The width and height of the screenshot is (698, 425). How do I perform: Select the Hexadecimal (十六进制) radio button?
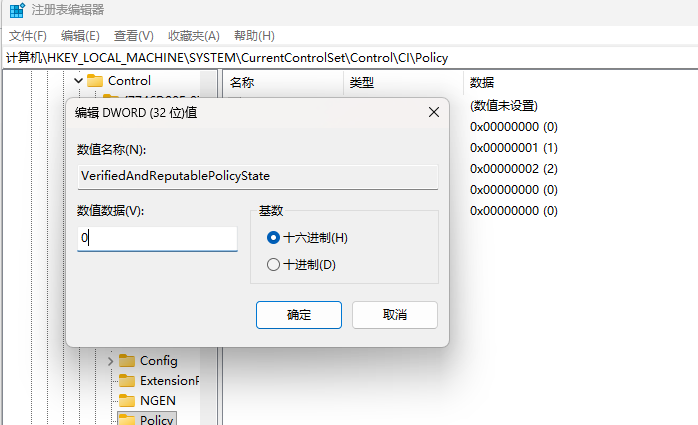tap(273, 238)
